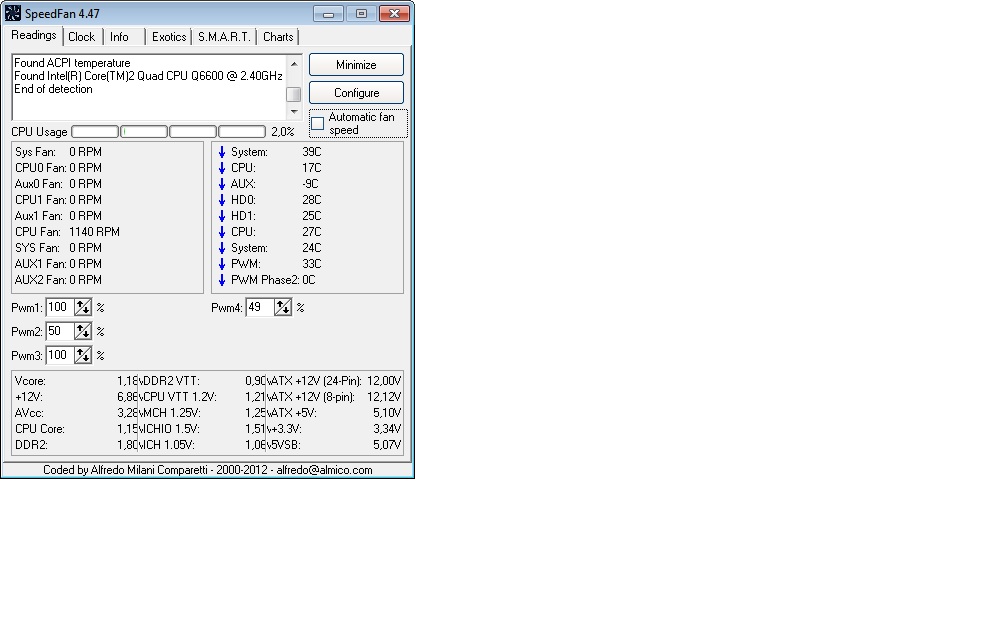
Task: Click the down arrow icon beside System 39C
Action: [x=222, y=152]
